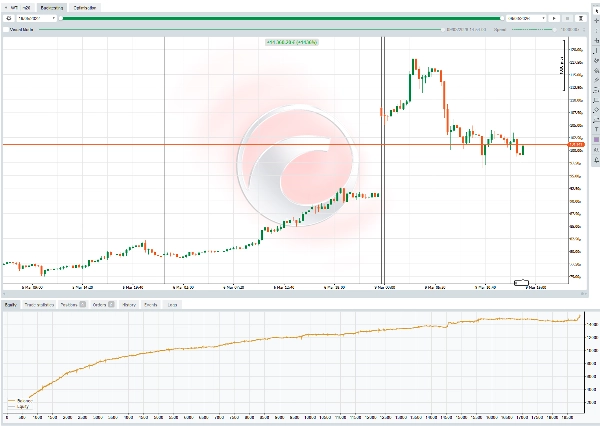This screenshot has width=600, height=426.
Task: Open the backtesting settings gear
Action: pos(9,18)
